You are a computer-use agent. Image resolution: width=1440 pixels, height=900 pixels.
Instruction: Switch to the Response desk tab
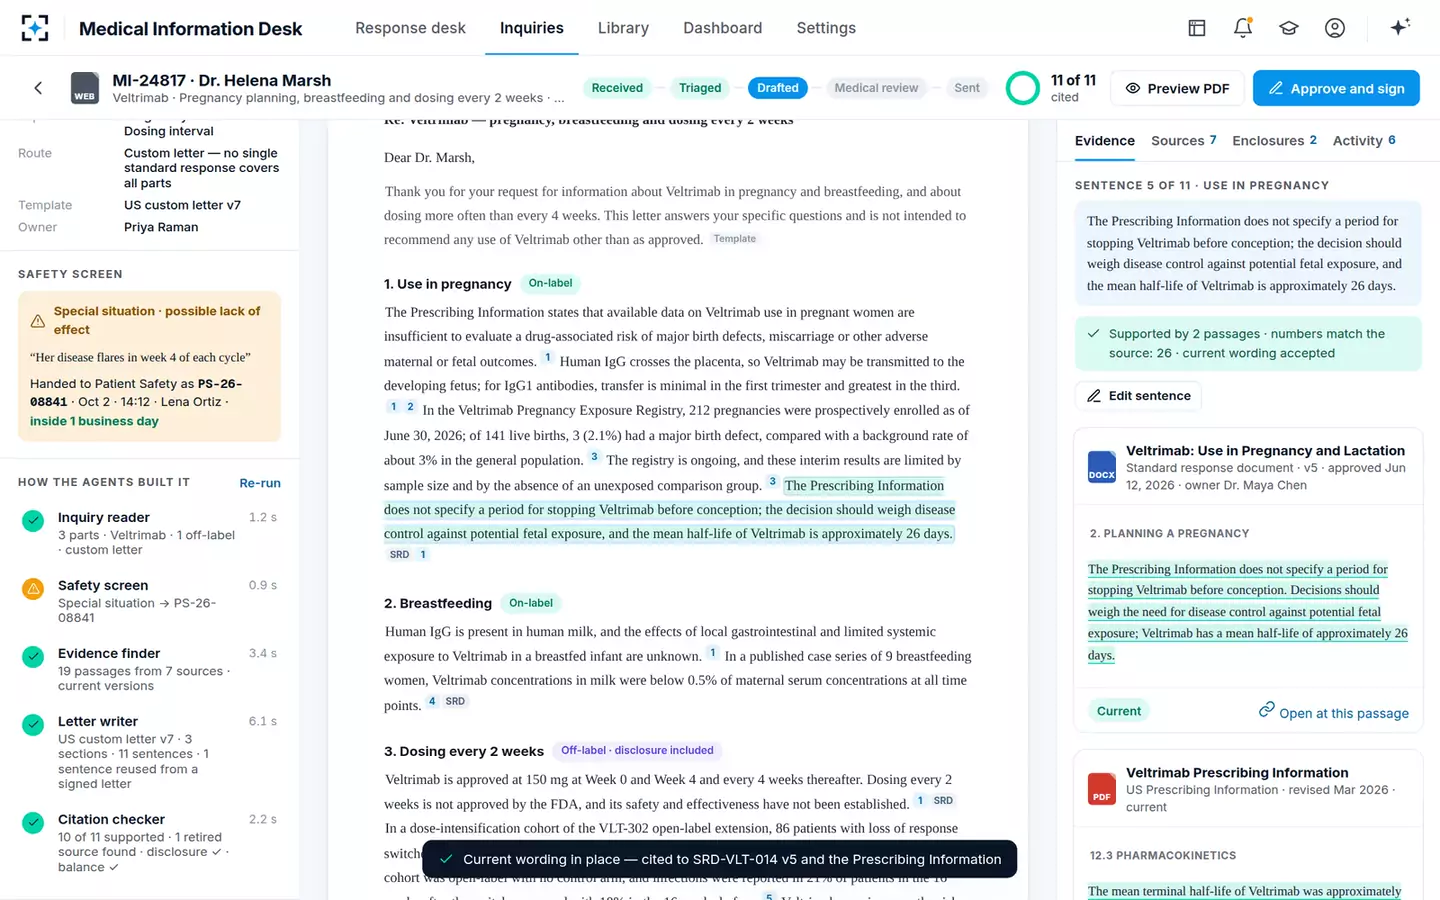(x=410, y=28)
